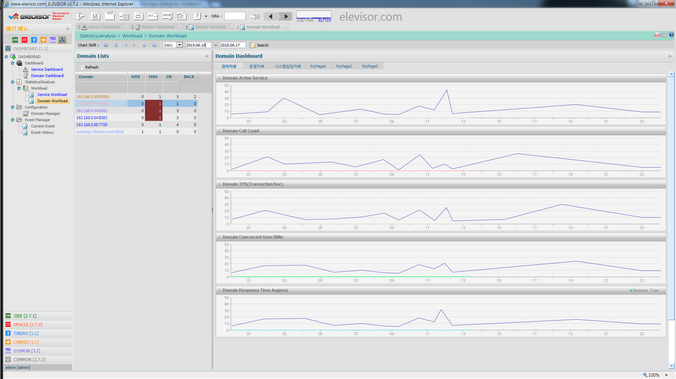Open Service Workload link in tree
Image resolution: width=676 pixels, height=379 pixels.
52,94
